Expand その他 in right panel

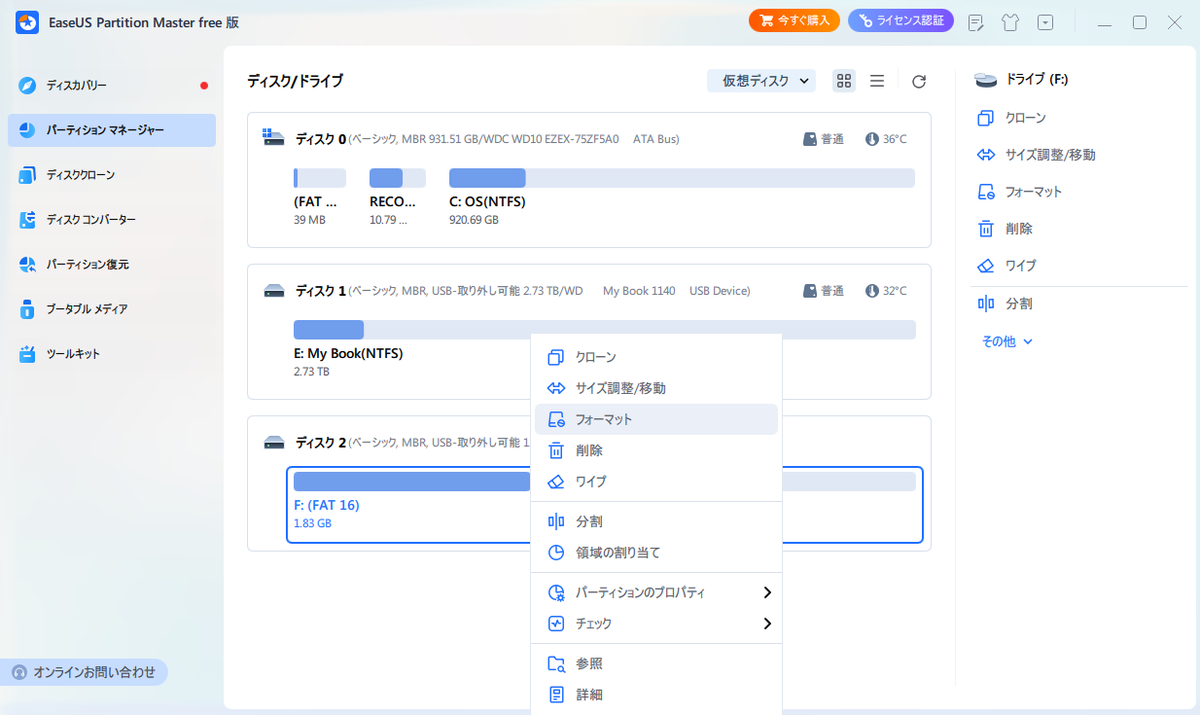pyautogui.click(x=1007, y=341)
